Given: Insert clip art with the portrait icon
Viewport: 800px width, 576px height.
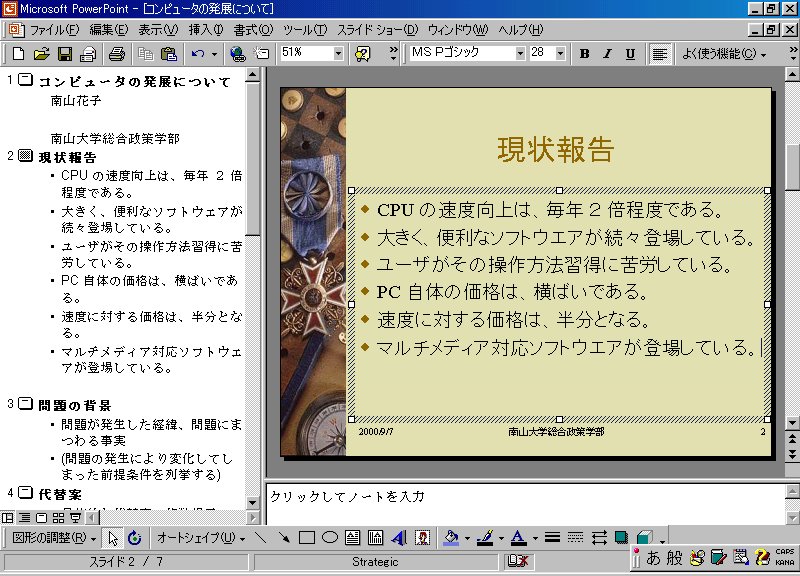Looking at the screenshot, I should [x=422, y=537].
